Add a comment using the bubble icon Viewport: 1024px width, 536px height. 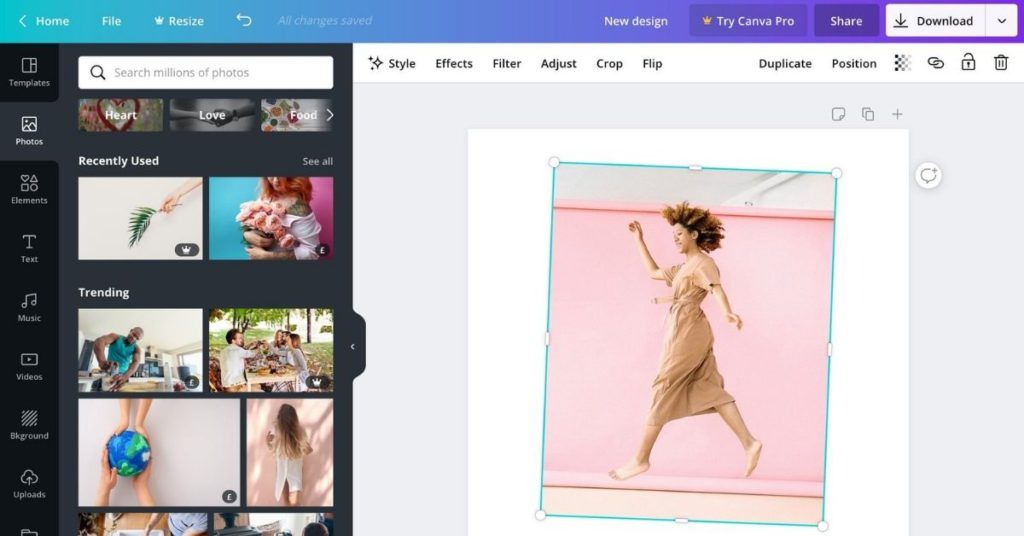[x=928, y=176]
